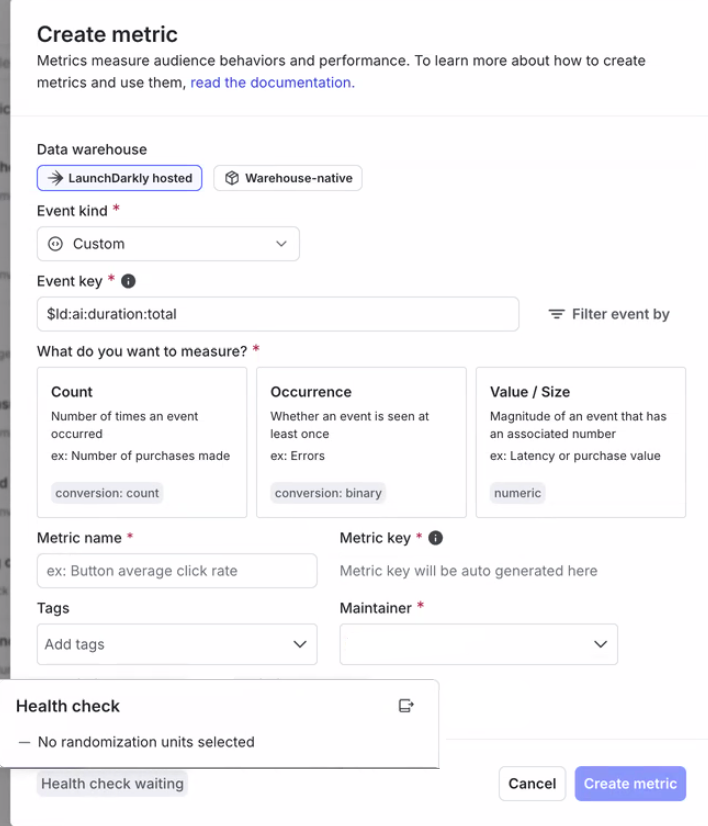Switch to LaunchDarkly hosted option
The width and height of the screenshot is (708, 826).
point(119,178)
